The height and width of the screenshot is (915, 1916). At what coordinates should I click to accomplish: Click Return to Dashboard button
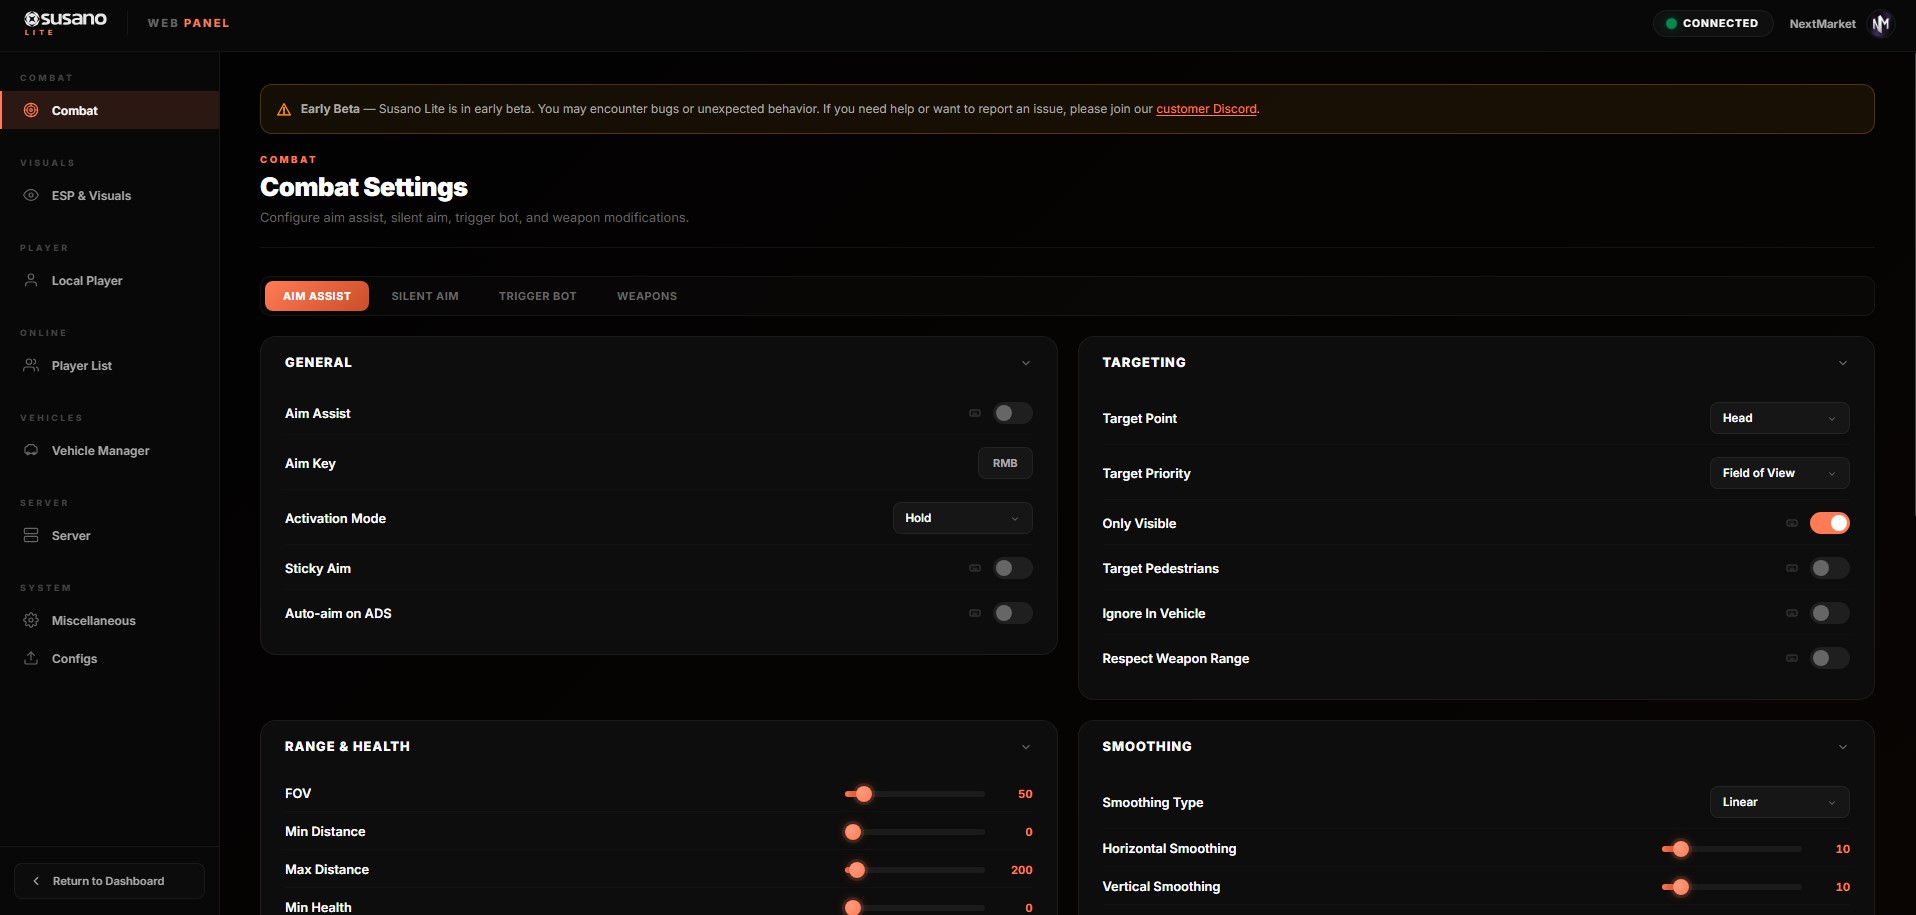point(109,881)
